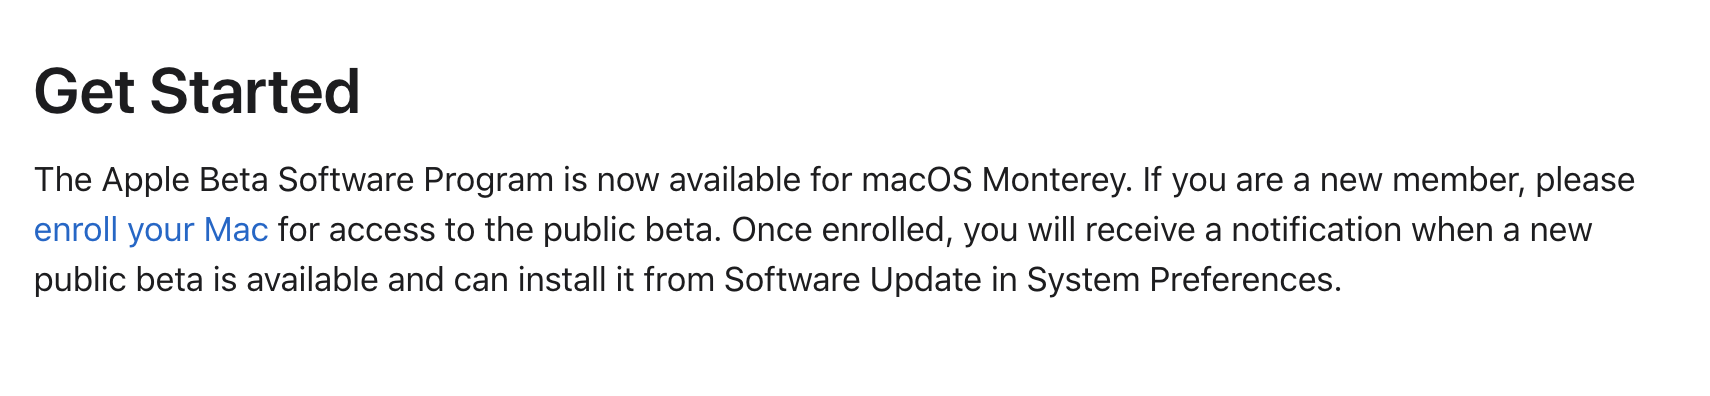Click the word "The" starting the paragraph

pyautogui.click(x=63, y=180)
